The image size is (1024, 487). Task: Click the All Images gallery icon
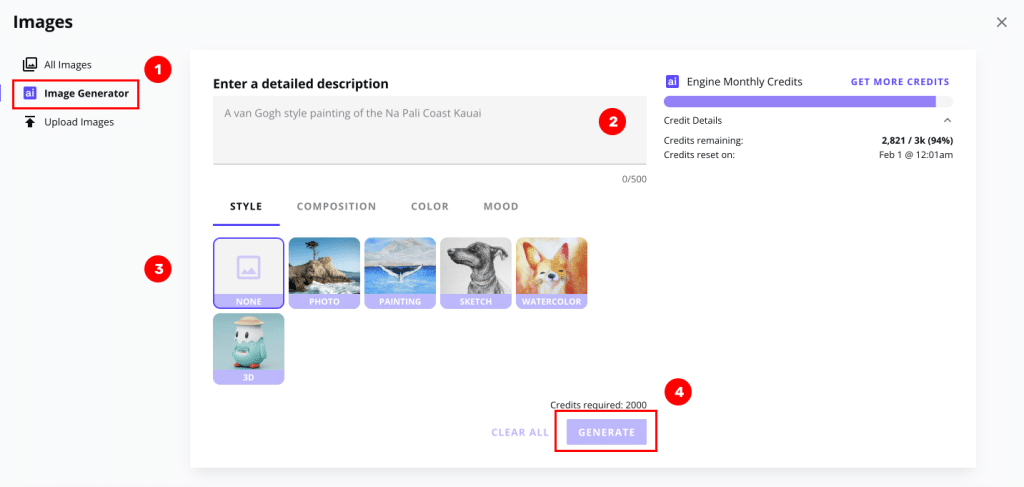point(29,65)
